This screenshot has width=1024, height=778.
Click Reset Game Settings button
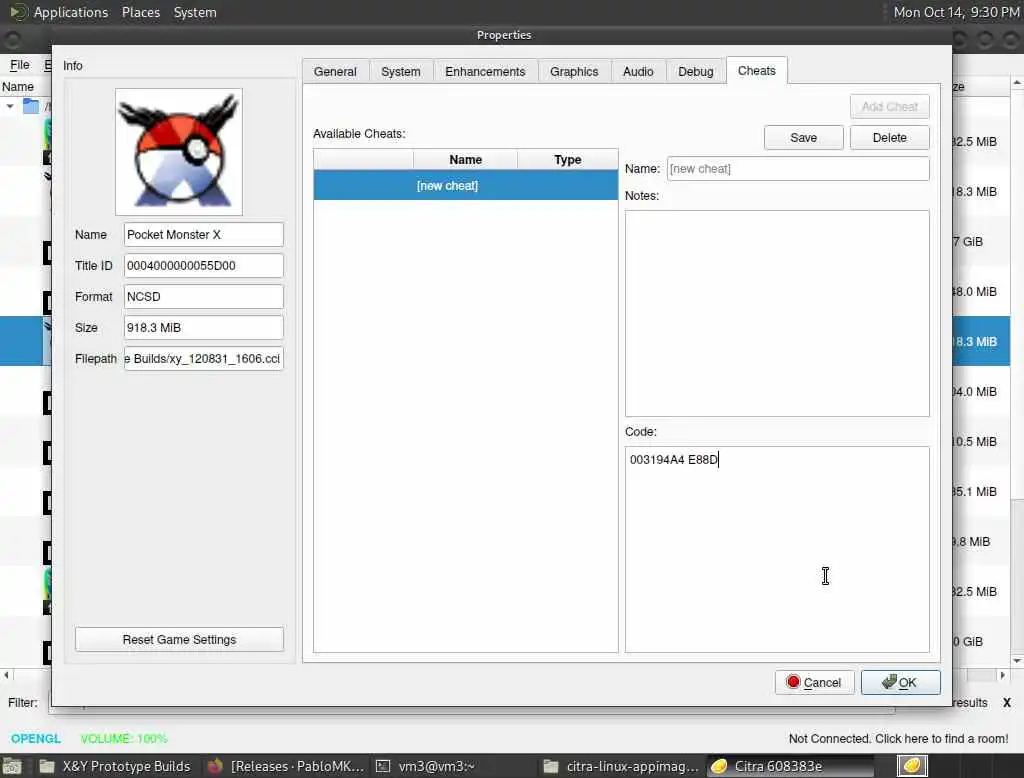pyautogui.click(x=180, y=640)
